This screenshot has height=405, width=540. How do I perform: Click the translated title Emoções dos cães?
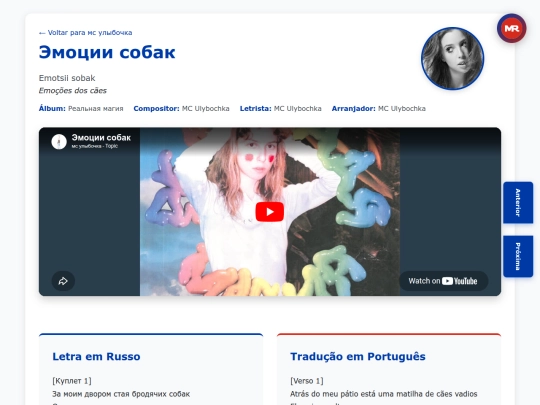tap(73, 91)
